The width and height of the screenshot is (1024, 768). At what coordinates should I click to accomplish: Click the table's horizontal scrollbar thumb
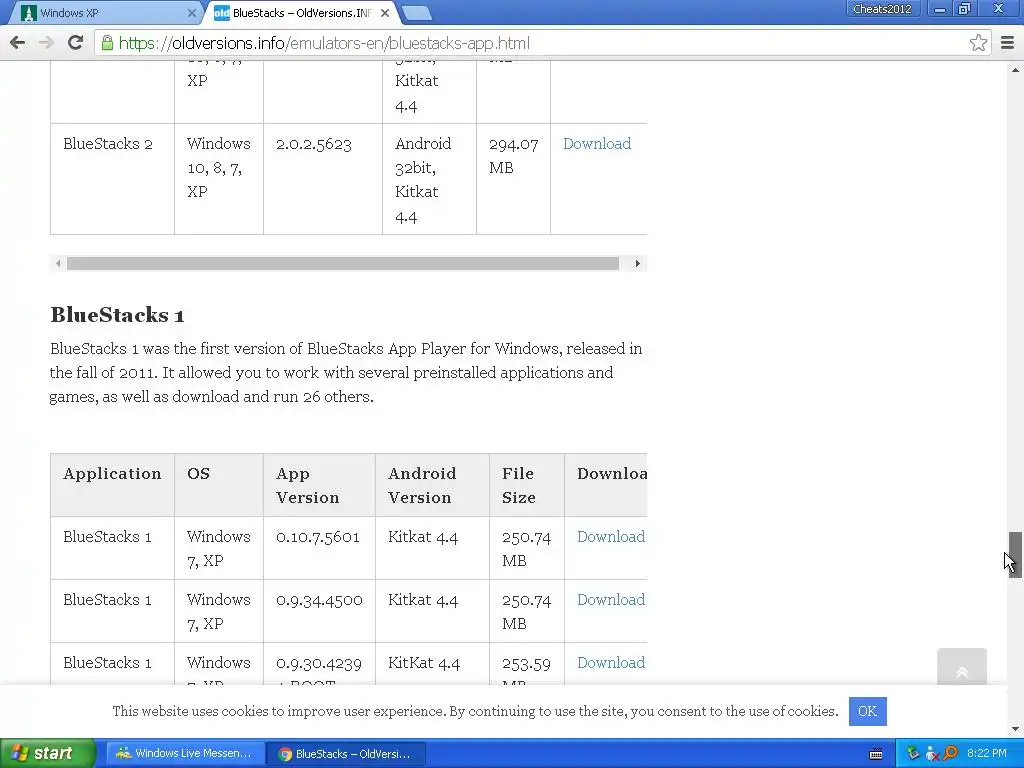pos(343,264)
